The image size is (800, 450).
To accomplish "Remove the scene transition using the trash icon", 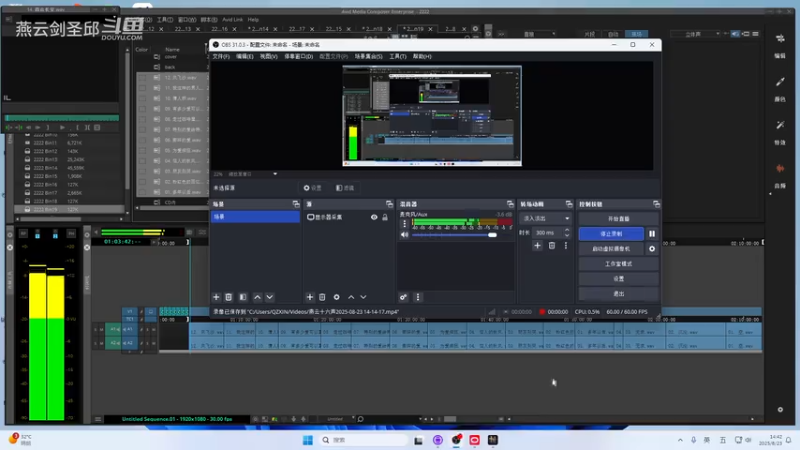I will [x=551, y=245].
